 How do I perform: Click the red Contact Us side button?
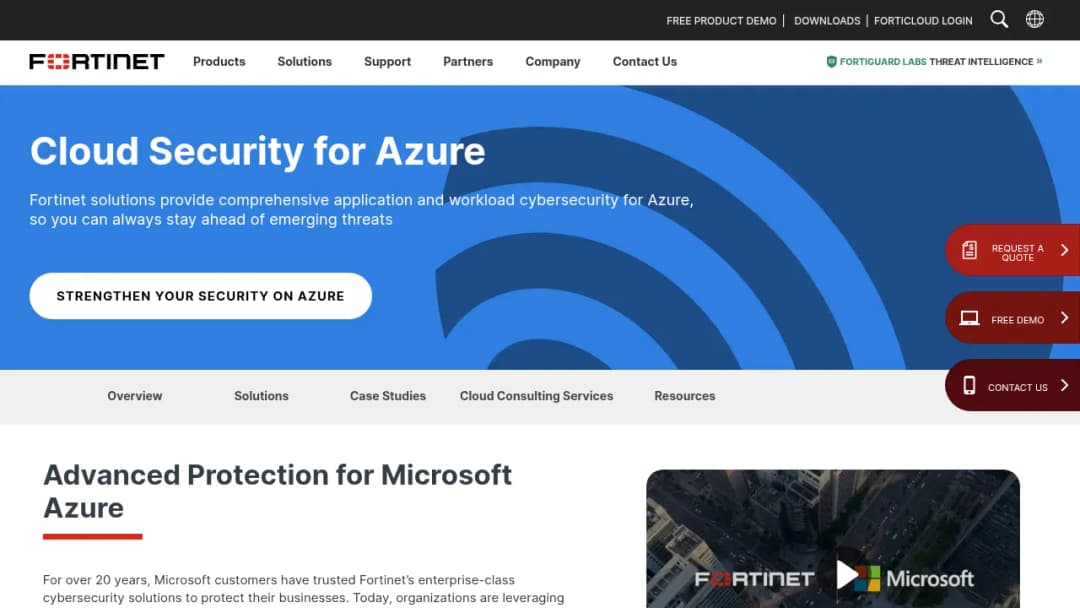1012,385
